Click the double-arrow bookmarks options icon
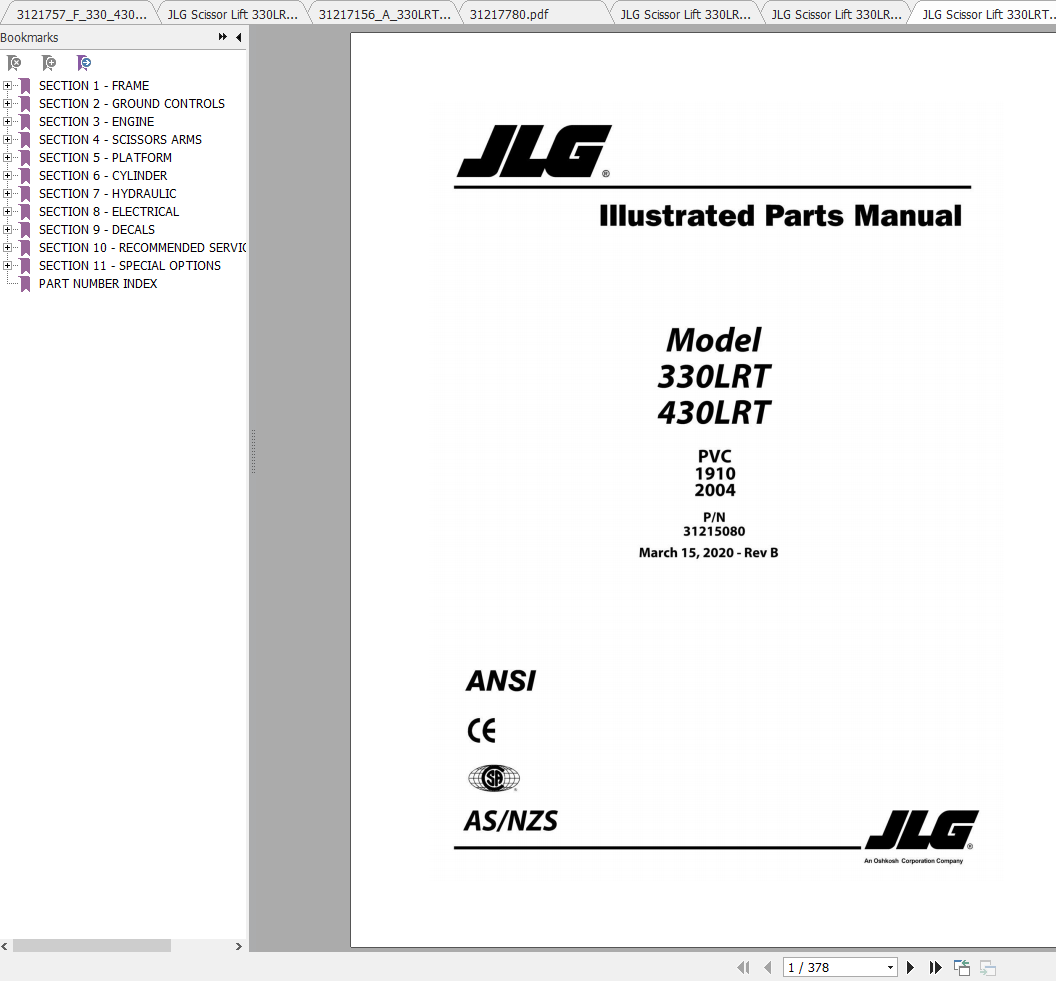The image size is (1056, 981). point(222,38)
